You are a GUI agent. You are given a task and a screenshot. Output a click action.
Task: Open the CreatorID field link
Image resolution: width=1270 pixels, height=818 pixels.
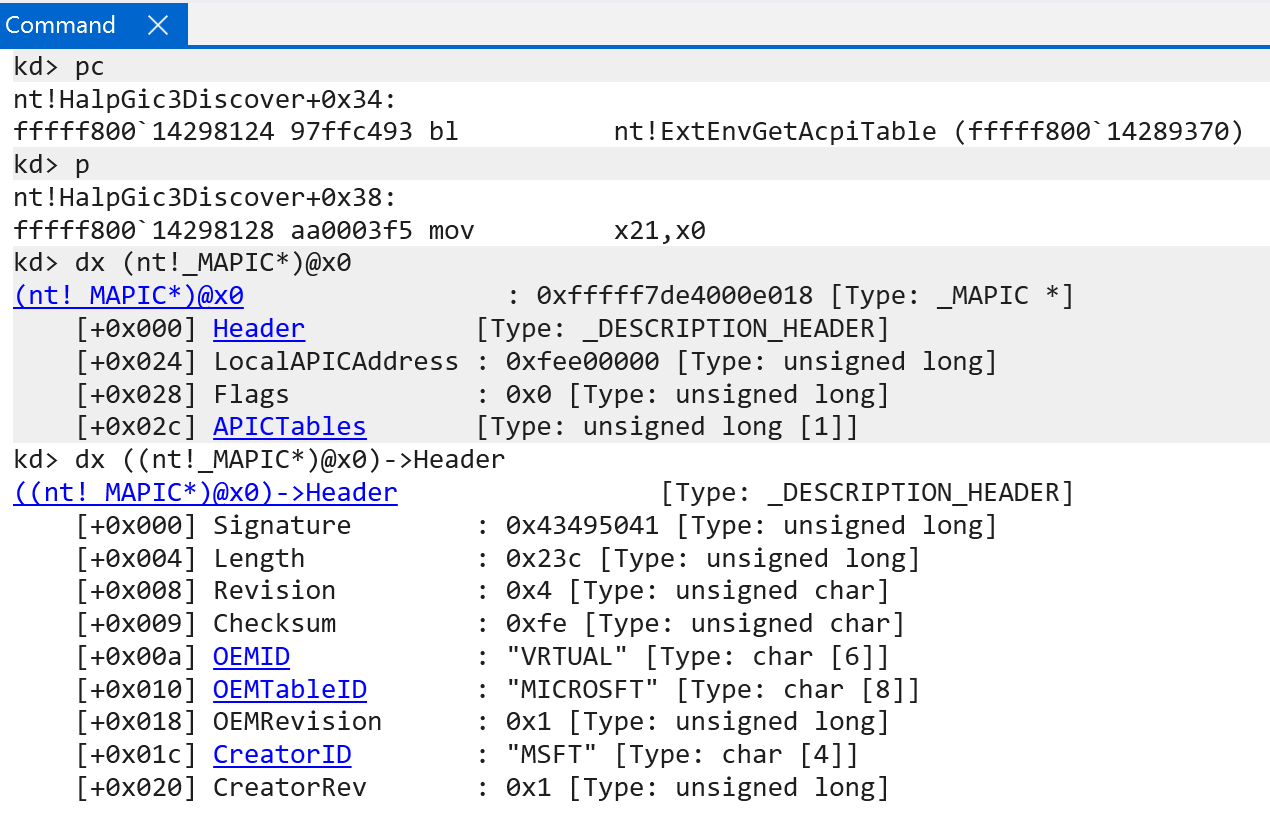[x=282, y=755]
